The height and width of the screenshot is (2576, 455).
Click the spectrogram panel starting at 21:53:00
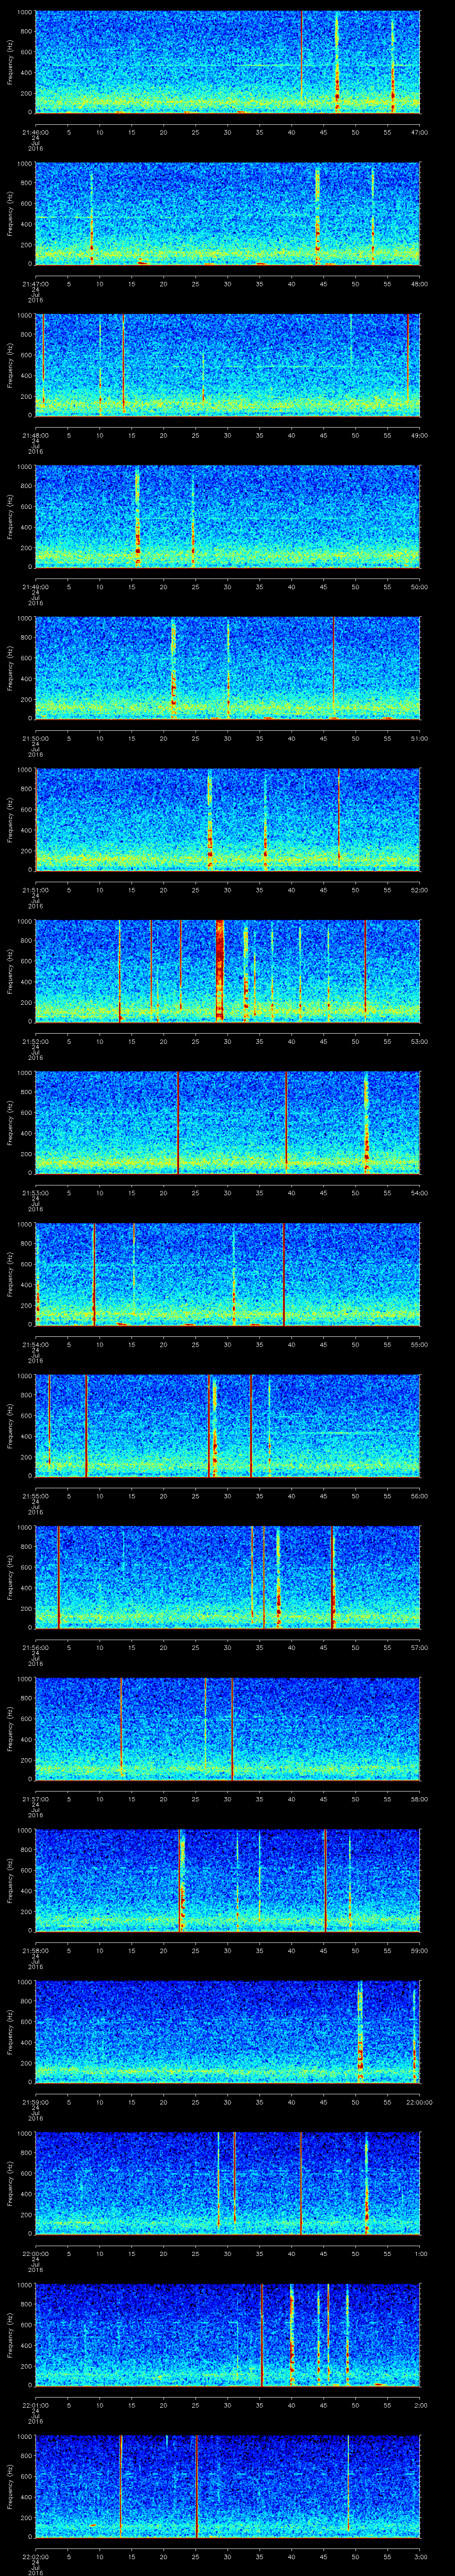[228, 1123]
